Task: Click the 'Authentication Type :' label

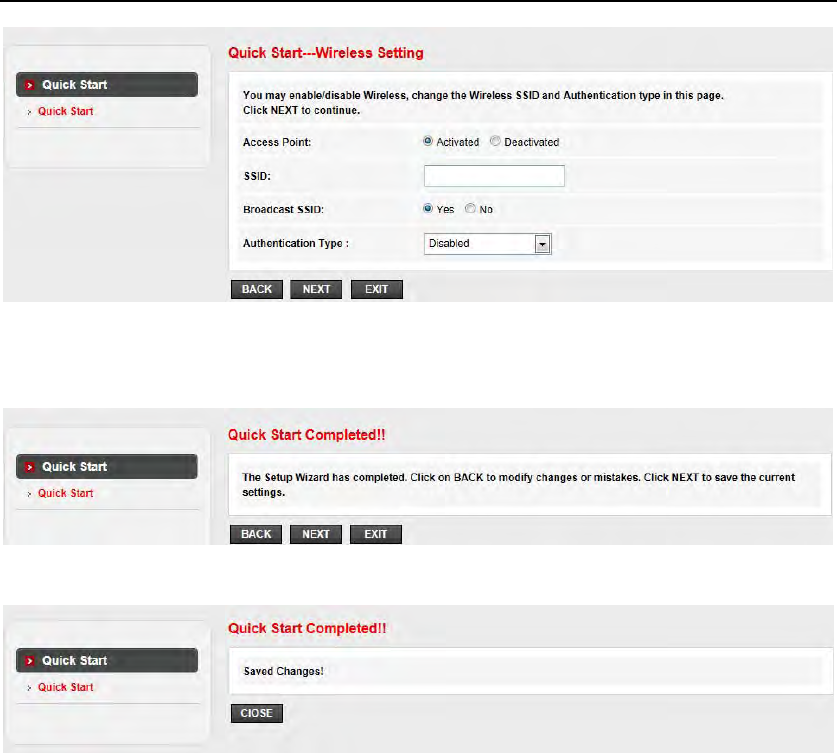Action: point(296,243)
